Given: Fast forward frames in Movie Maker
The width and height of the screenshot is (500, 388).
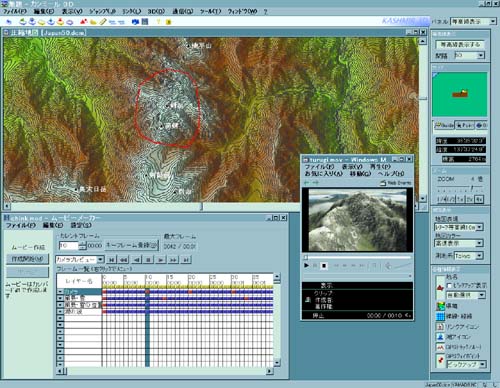Looking at the screenshot, I should (x=173, y=259).
